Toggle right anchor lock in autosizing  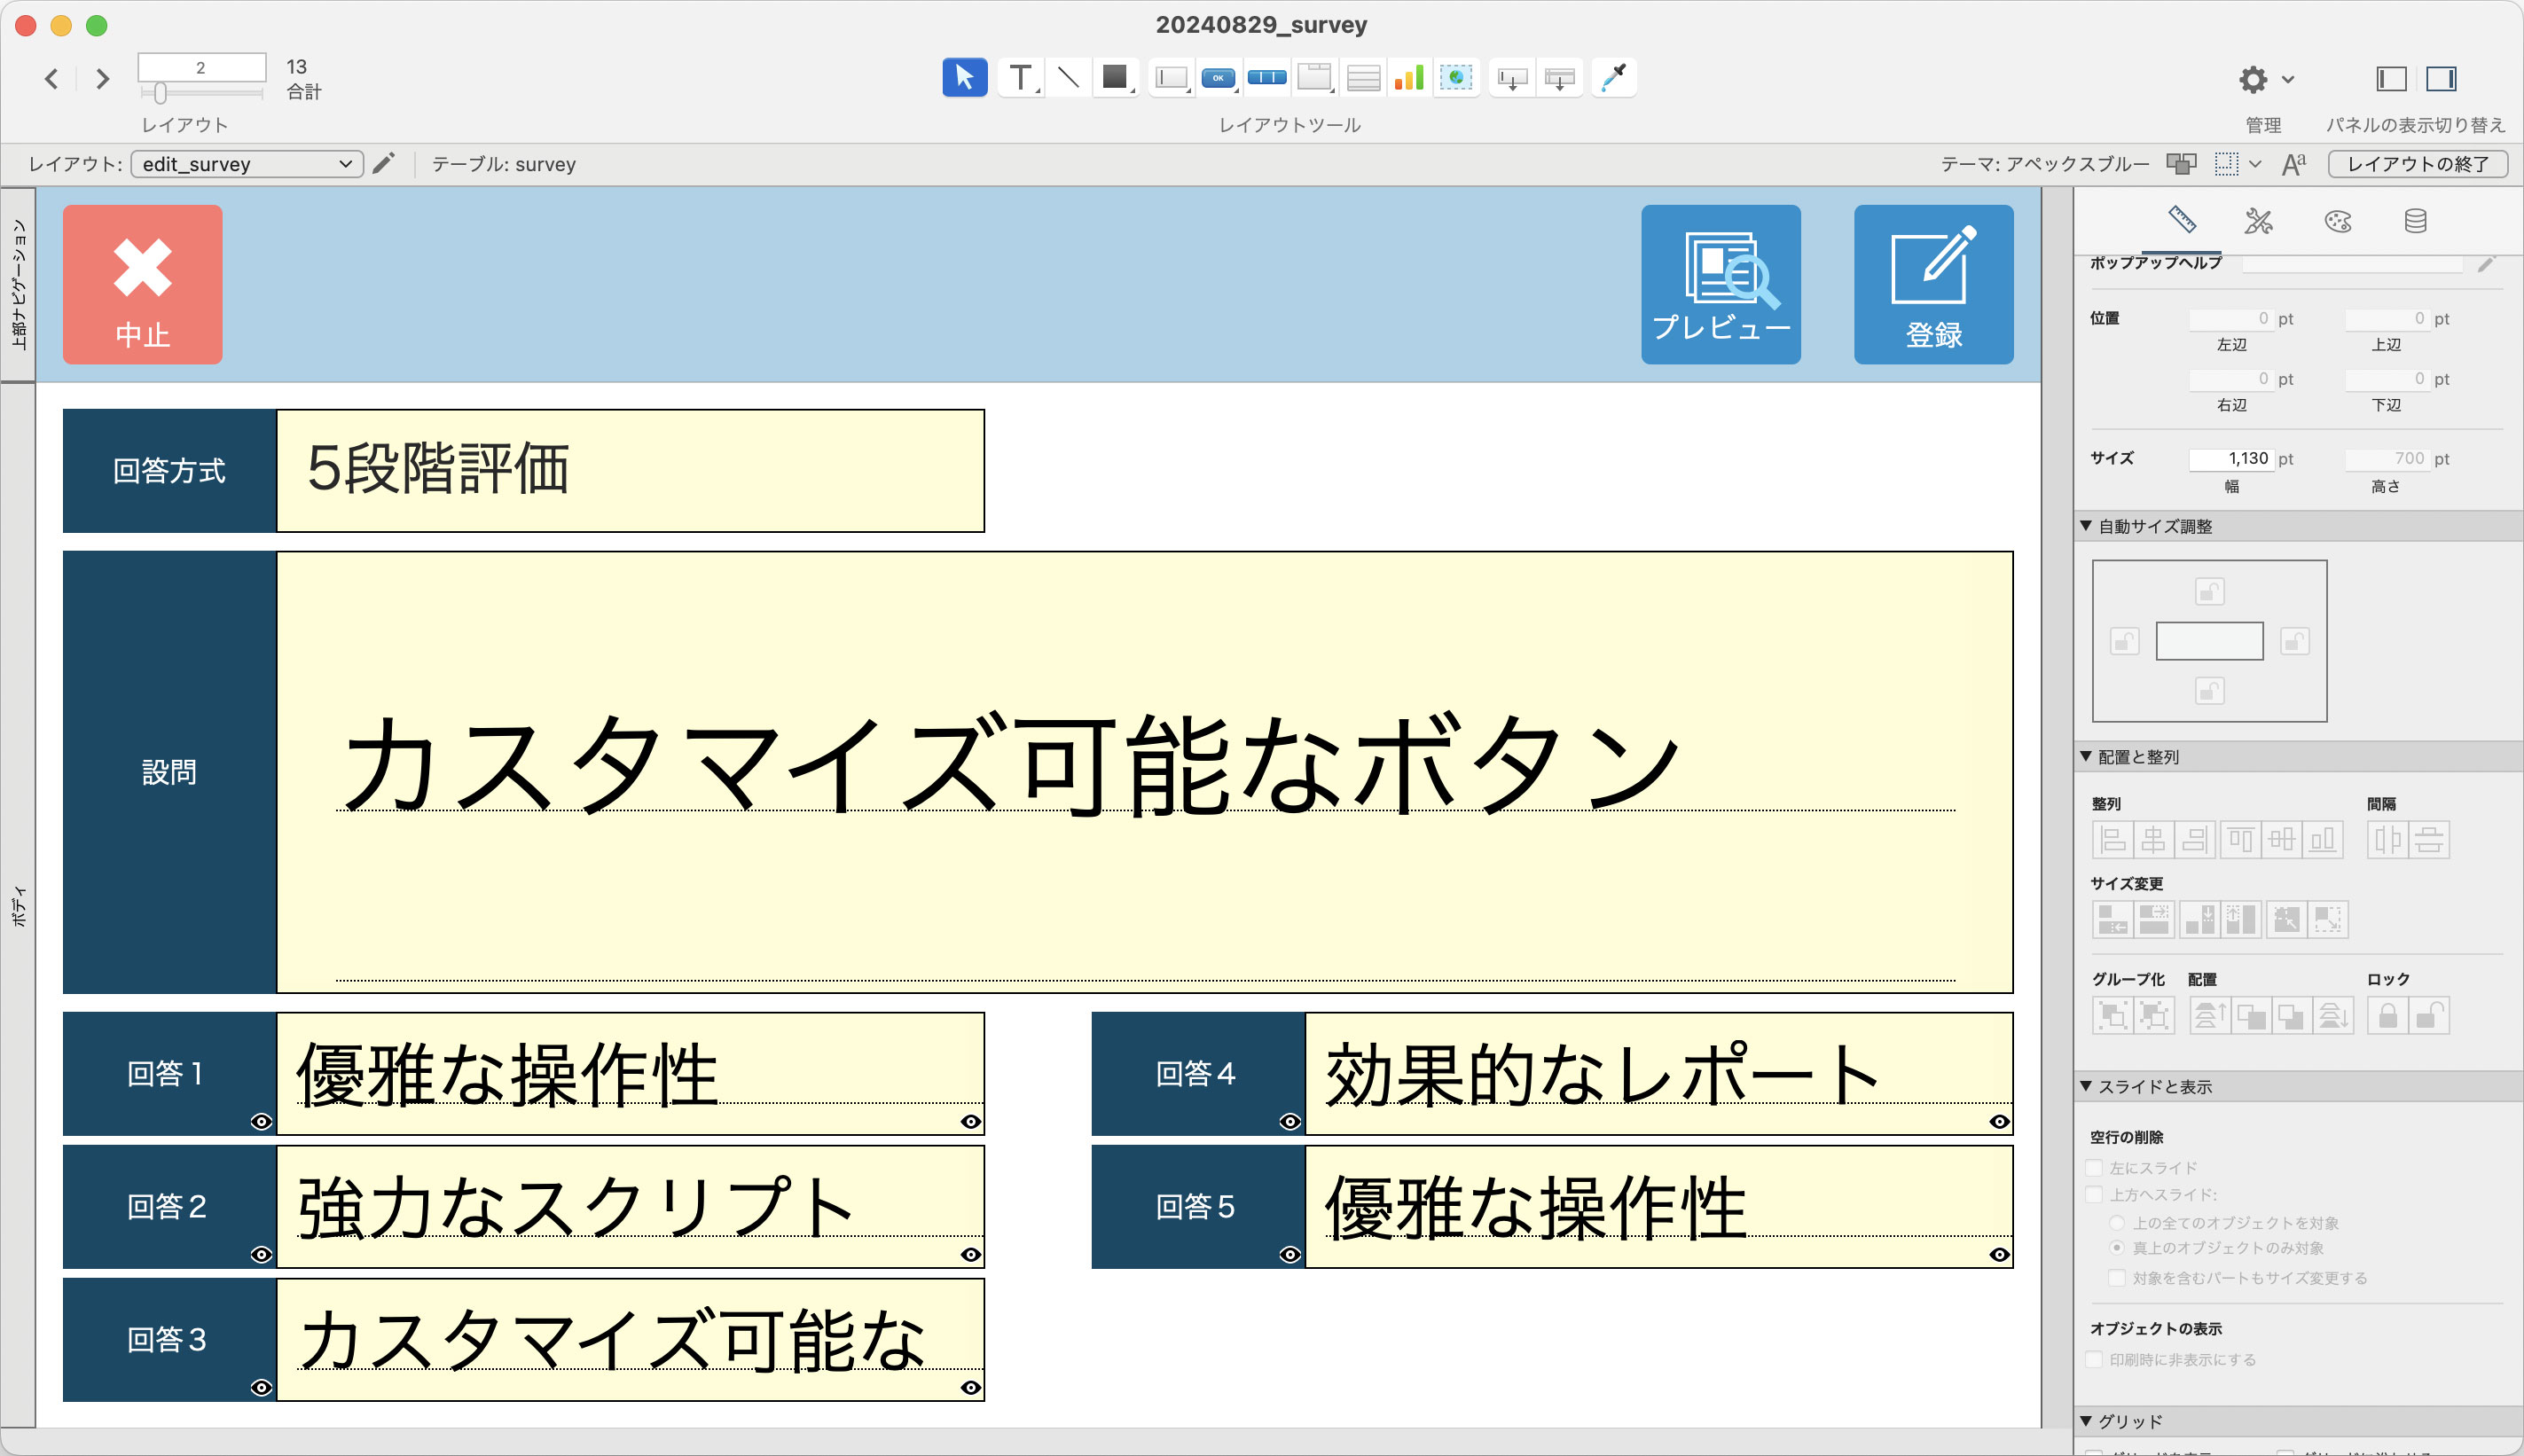(2295, 641)
